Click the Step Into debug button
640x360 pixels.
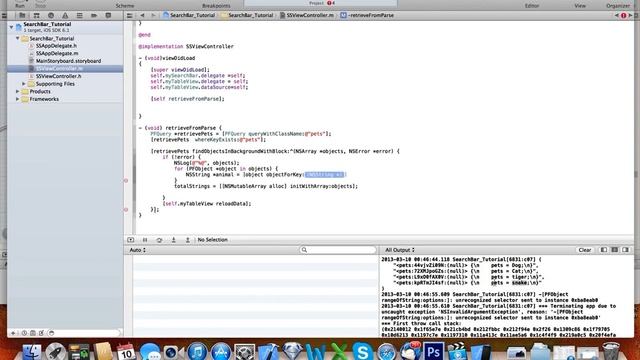coord(173,240)
